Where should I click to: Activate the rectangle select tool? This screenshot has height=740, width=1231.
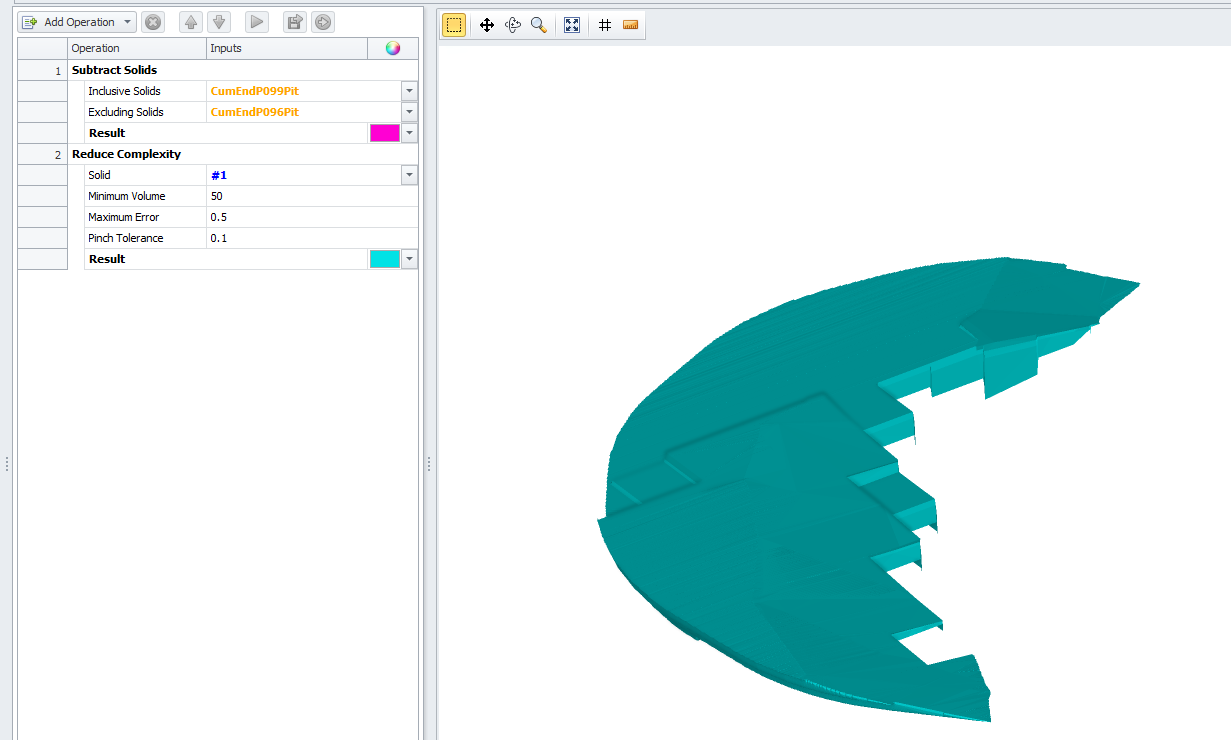coord(454,25)
